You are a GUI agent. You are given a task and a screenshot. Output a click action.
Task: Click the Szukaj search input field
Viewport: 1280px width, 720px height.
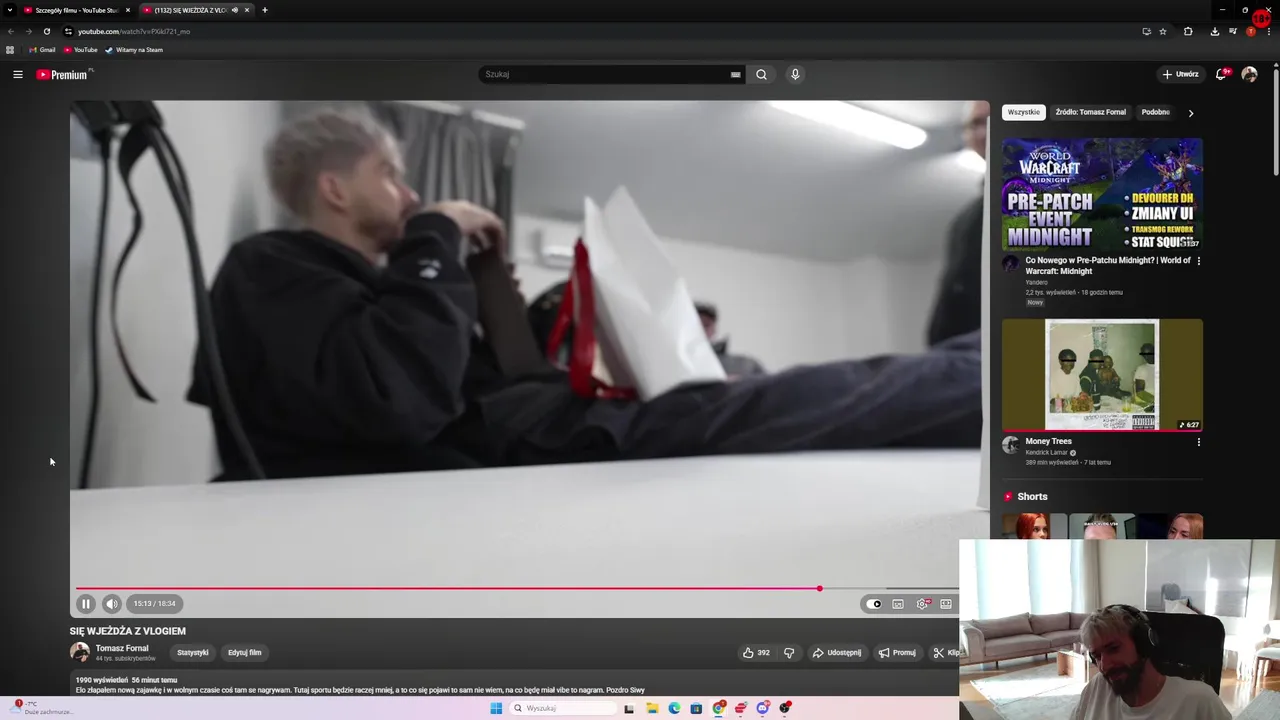pyautogui.click(x=605, y=74)
